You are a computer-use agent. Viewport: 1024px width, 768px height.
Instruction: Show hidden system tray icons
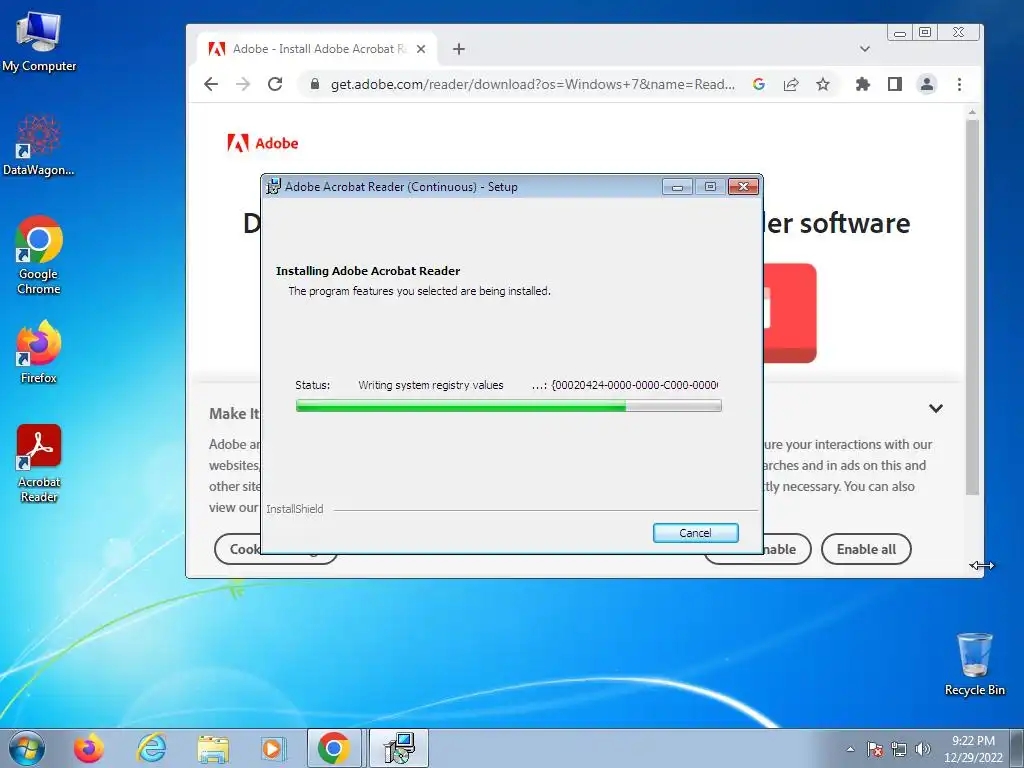(850, 749)
